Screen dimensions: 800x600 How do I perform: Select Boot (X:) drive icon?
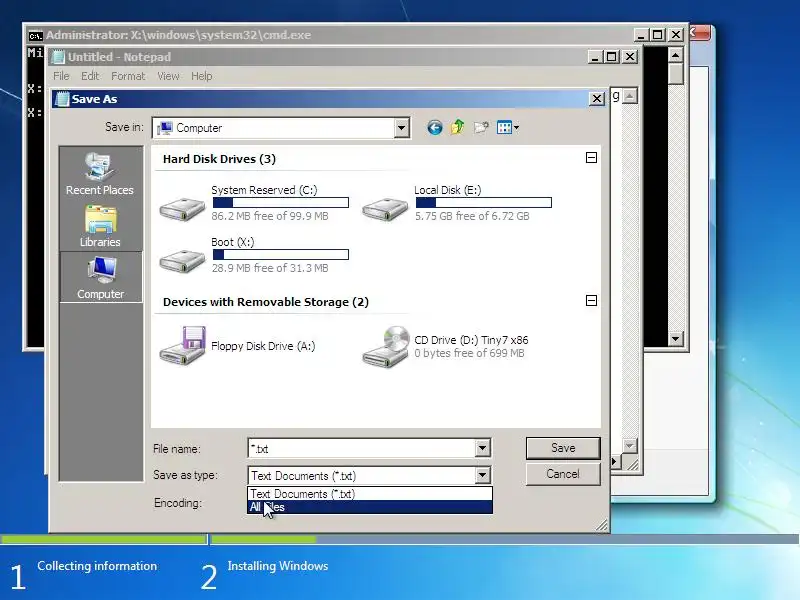[182, 261]
